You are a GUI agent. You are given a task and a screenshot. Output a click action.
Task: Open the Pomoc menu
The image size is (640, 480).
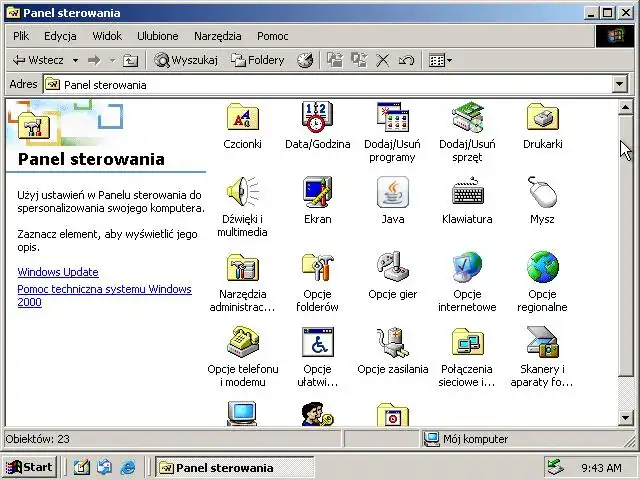(x=273, y=36)
